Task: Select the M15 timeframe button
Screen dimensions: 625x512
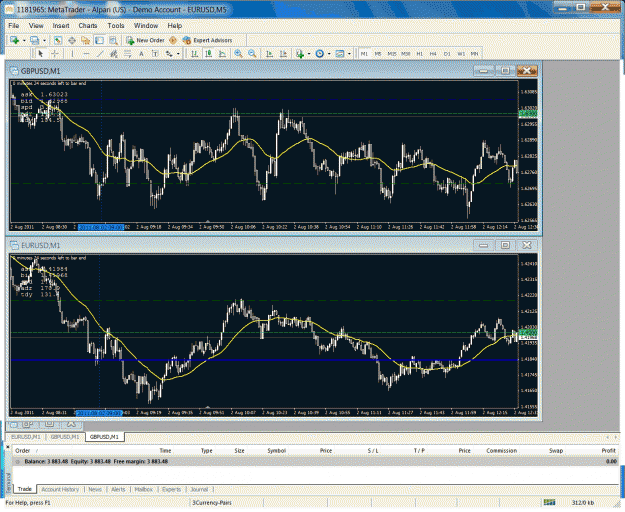Action: [x=392, y=54]
